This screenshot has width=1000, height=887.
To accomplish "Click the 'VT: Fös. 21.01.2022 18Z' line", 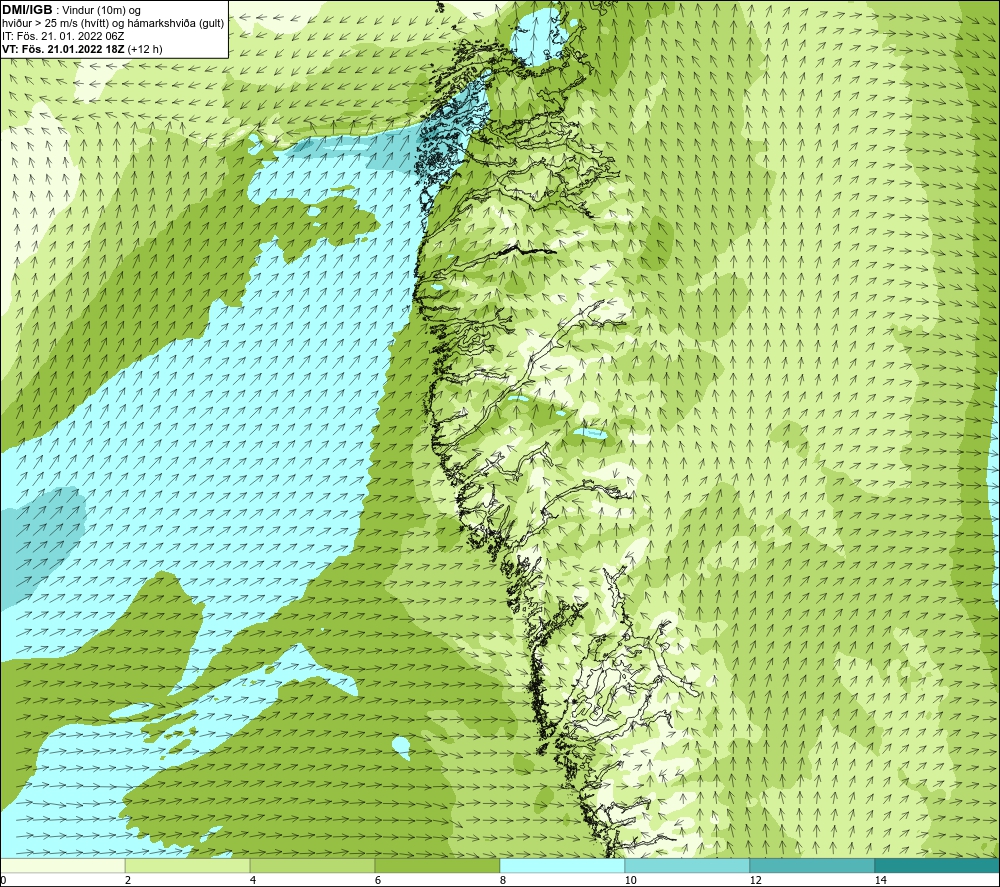I will coord(64,49).
